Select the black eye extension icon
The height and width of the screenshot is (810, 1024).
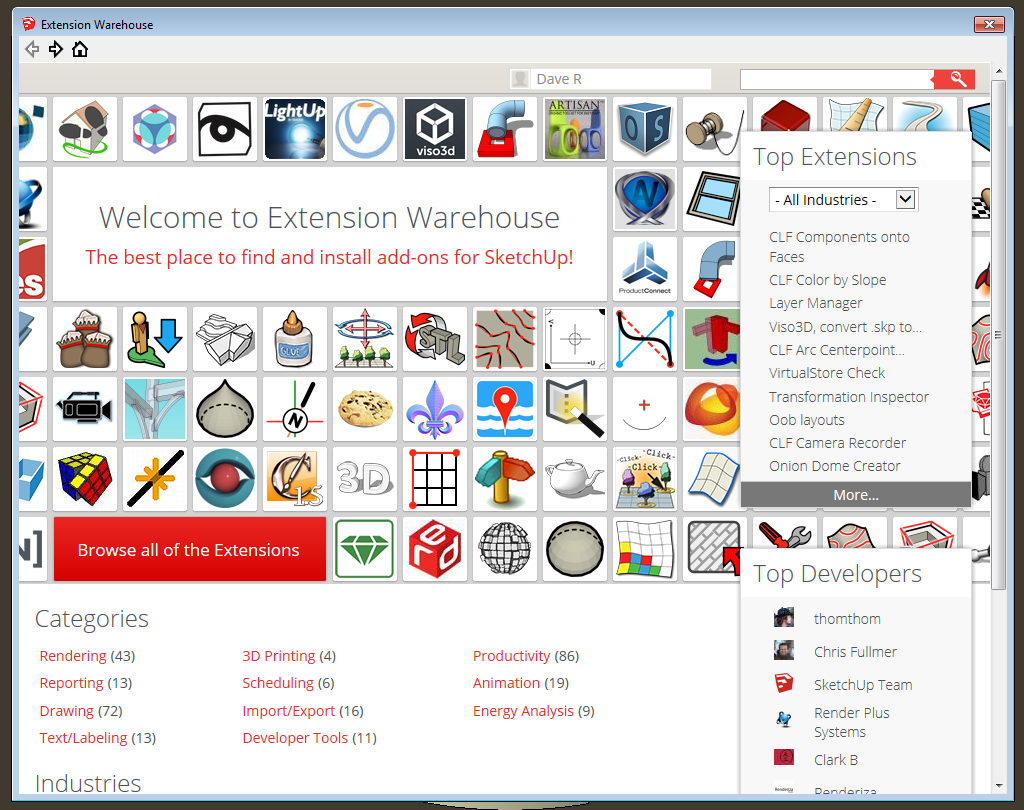(x=225, y=129)
